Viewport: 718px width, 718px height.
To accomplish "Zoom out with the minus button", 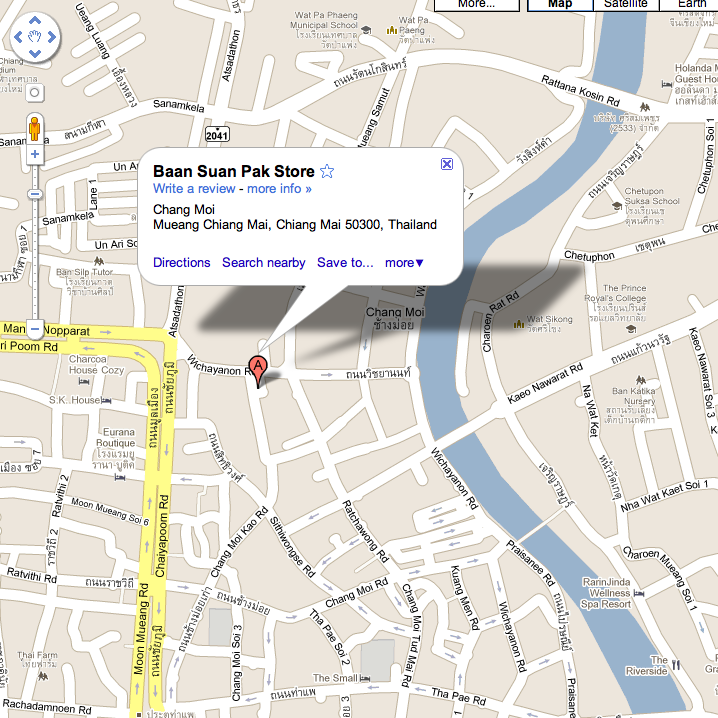I will (35, 329).
